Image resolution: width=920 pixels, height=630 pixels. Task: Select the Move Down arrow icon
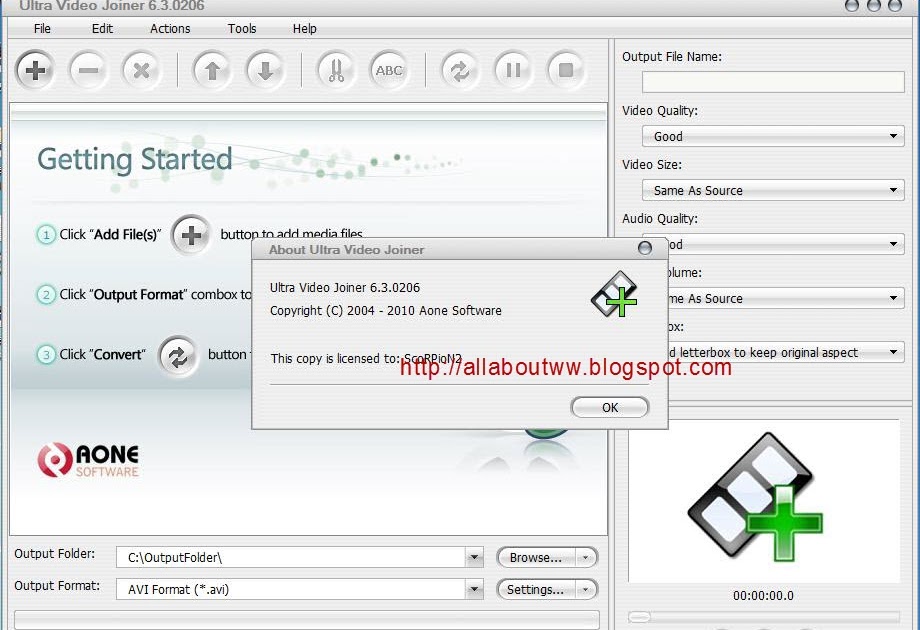click(263, 70)
